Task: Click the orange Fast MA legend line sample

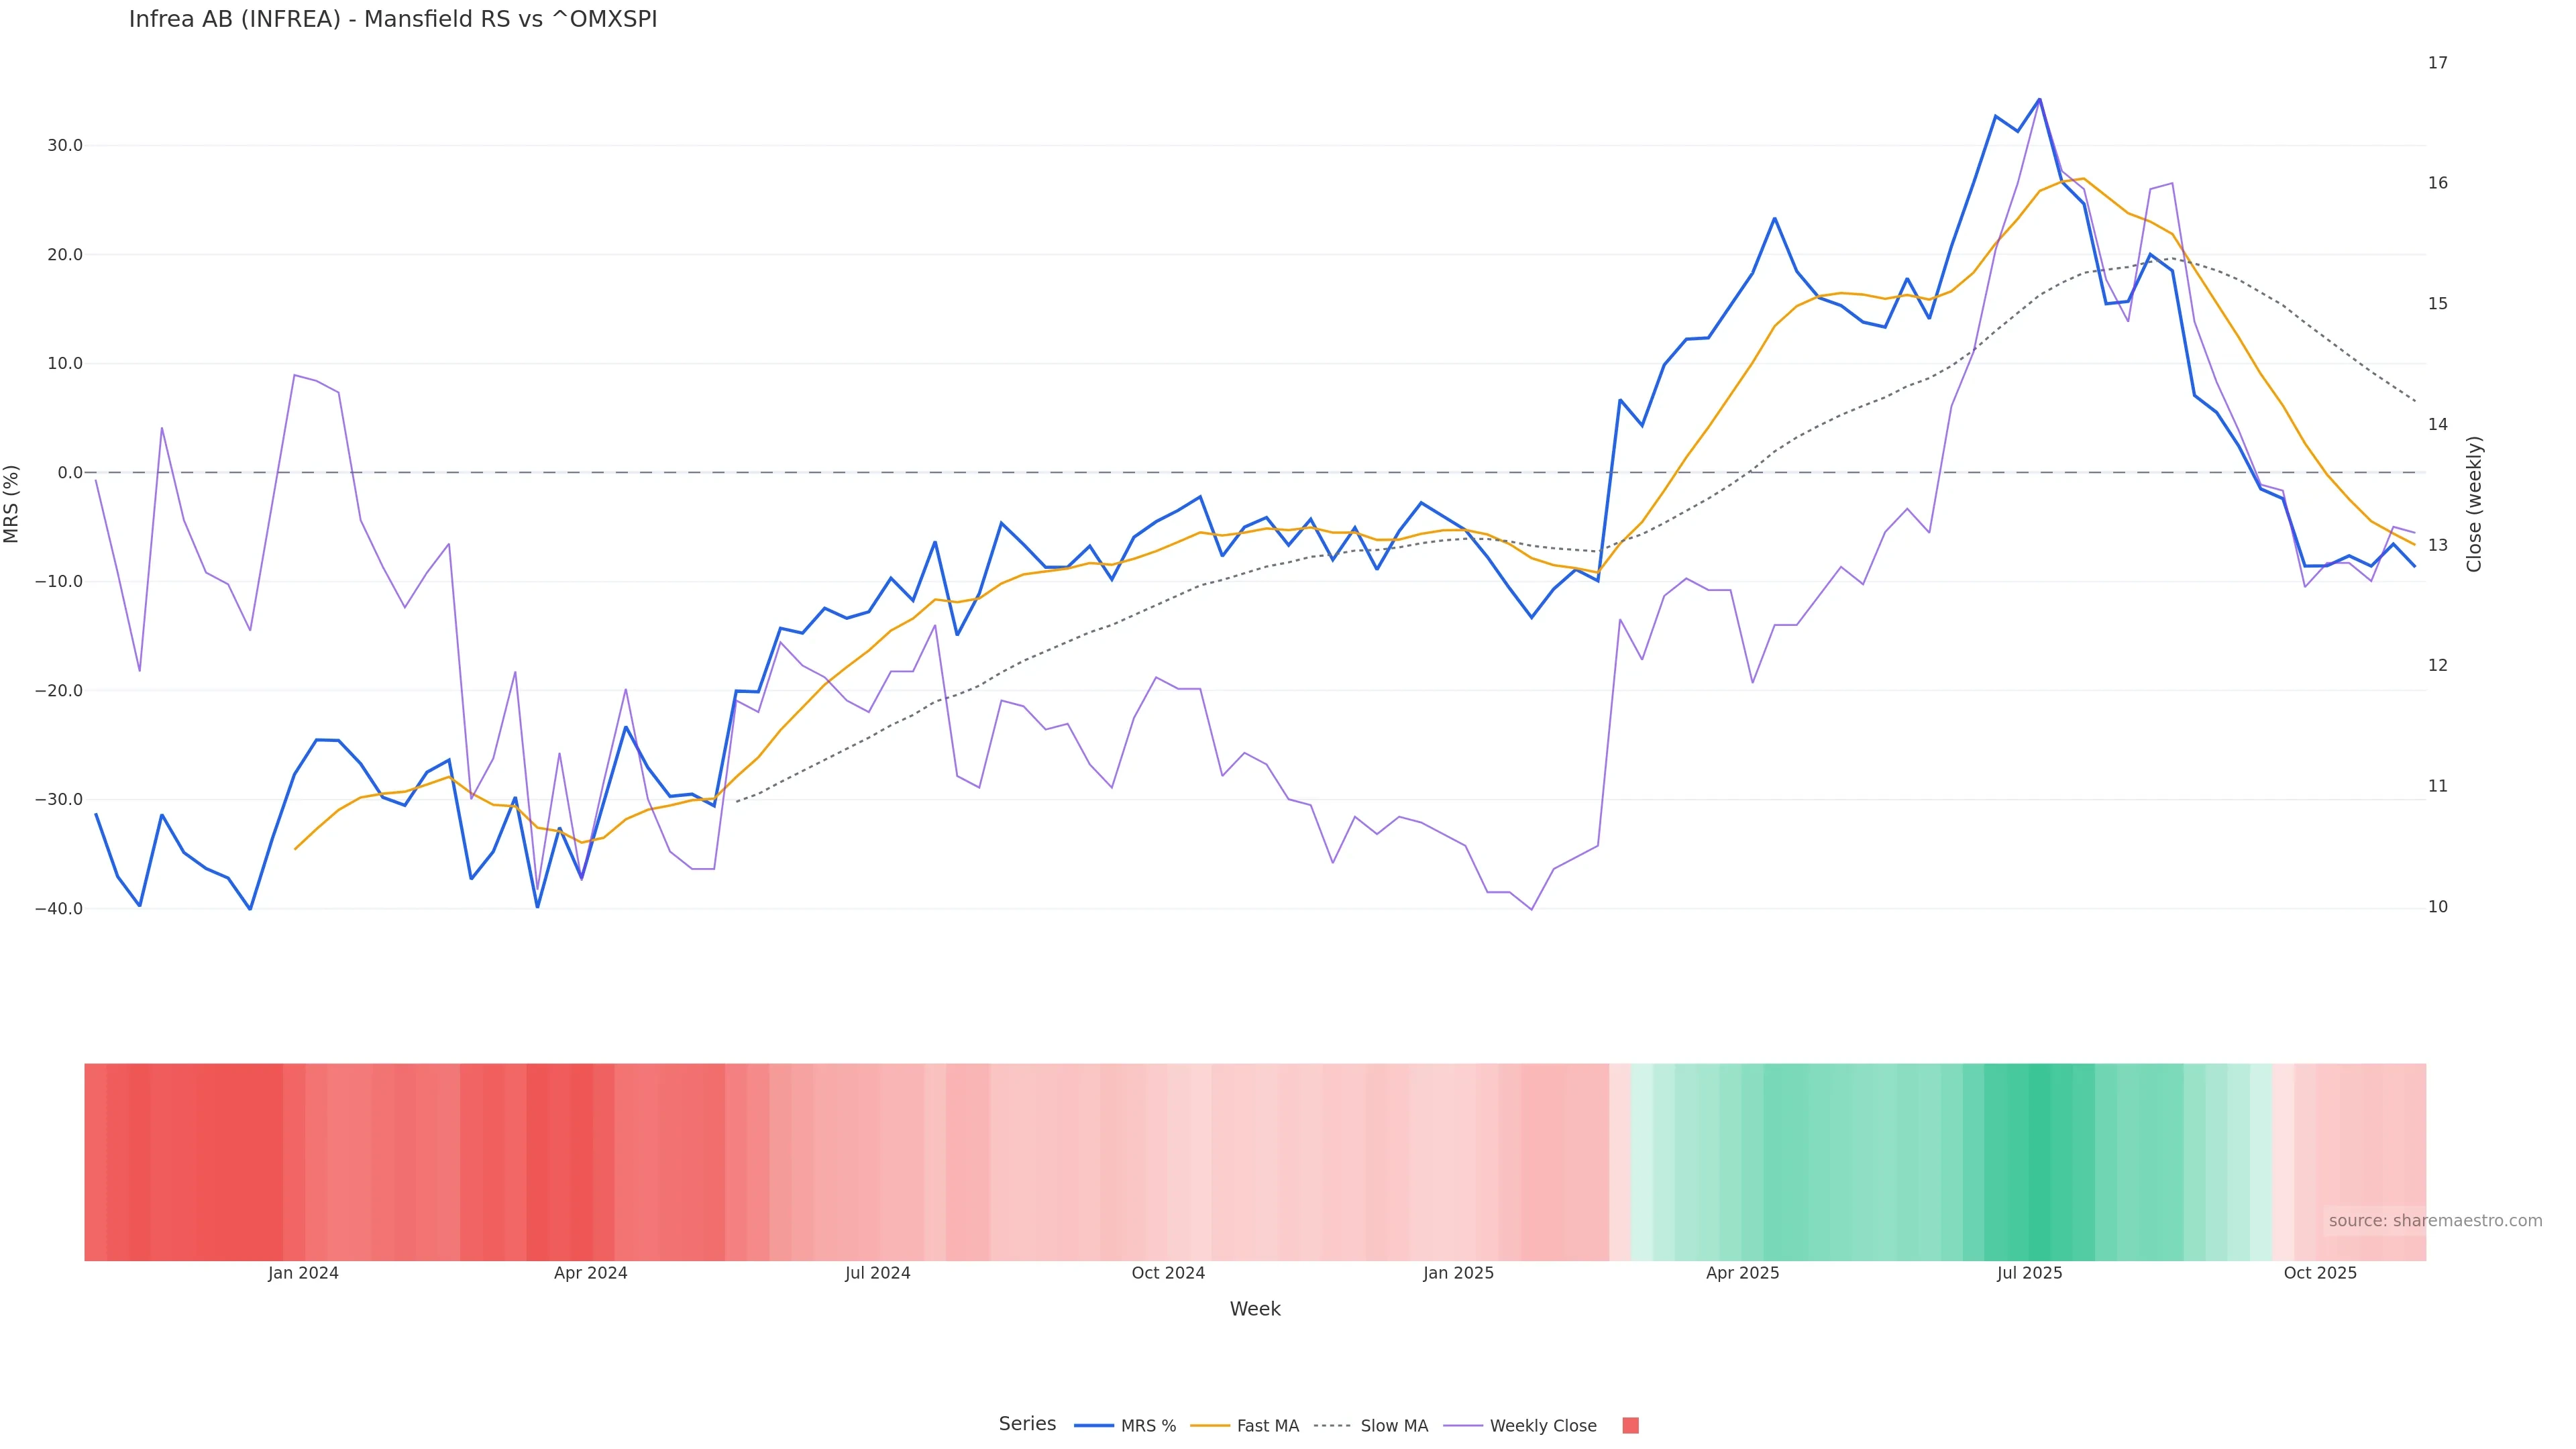Action: [1210, 1426]
